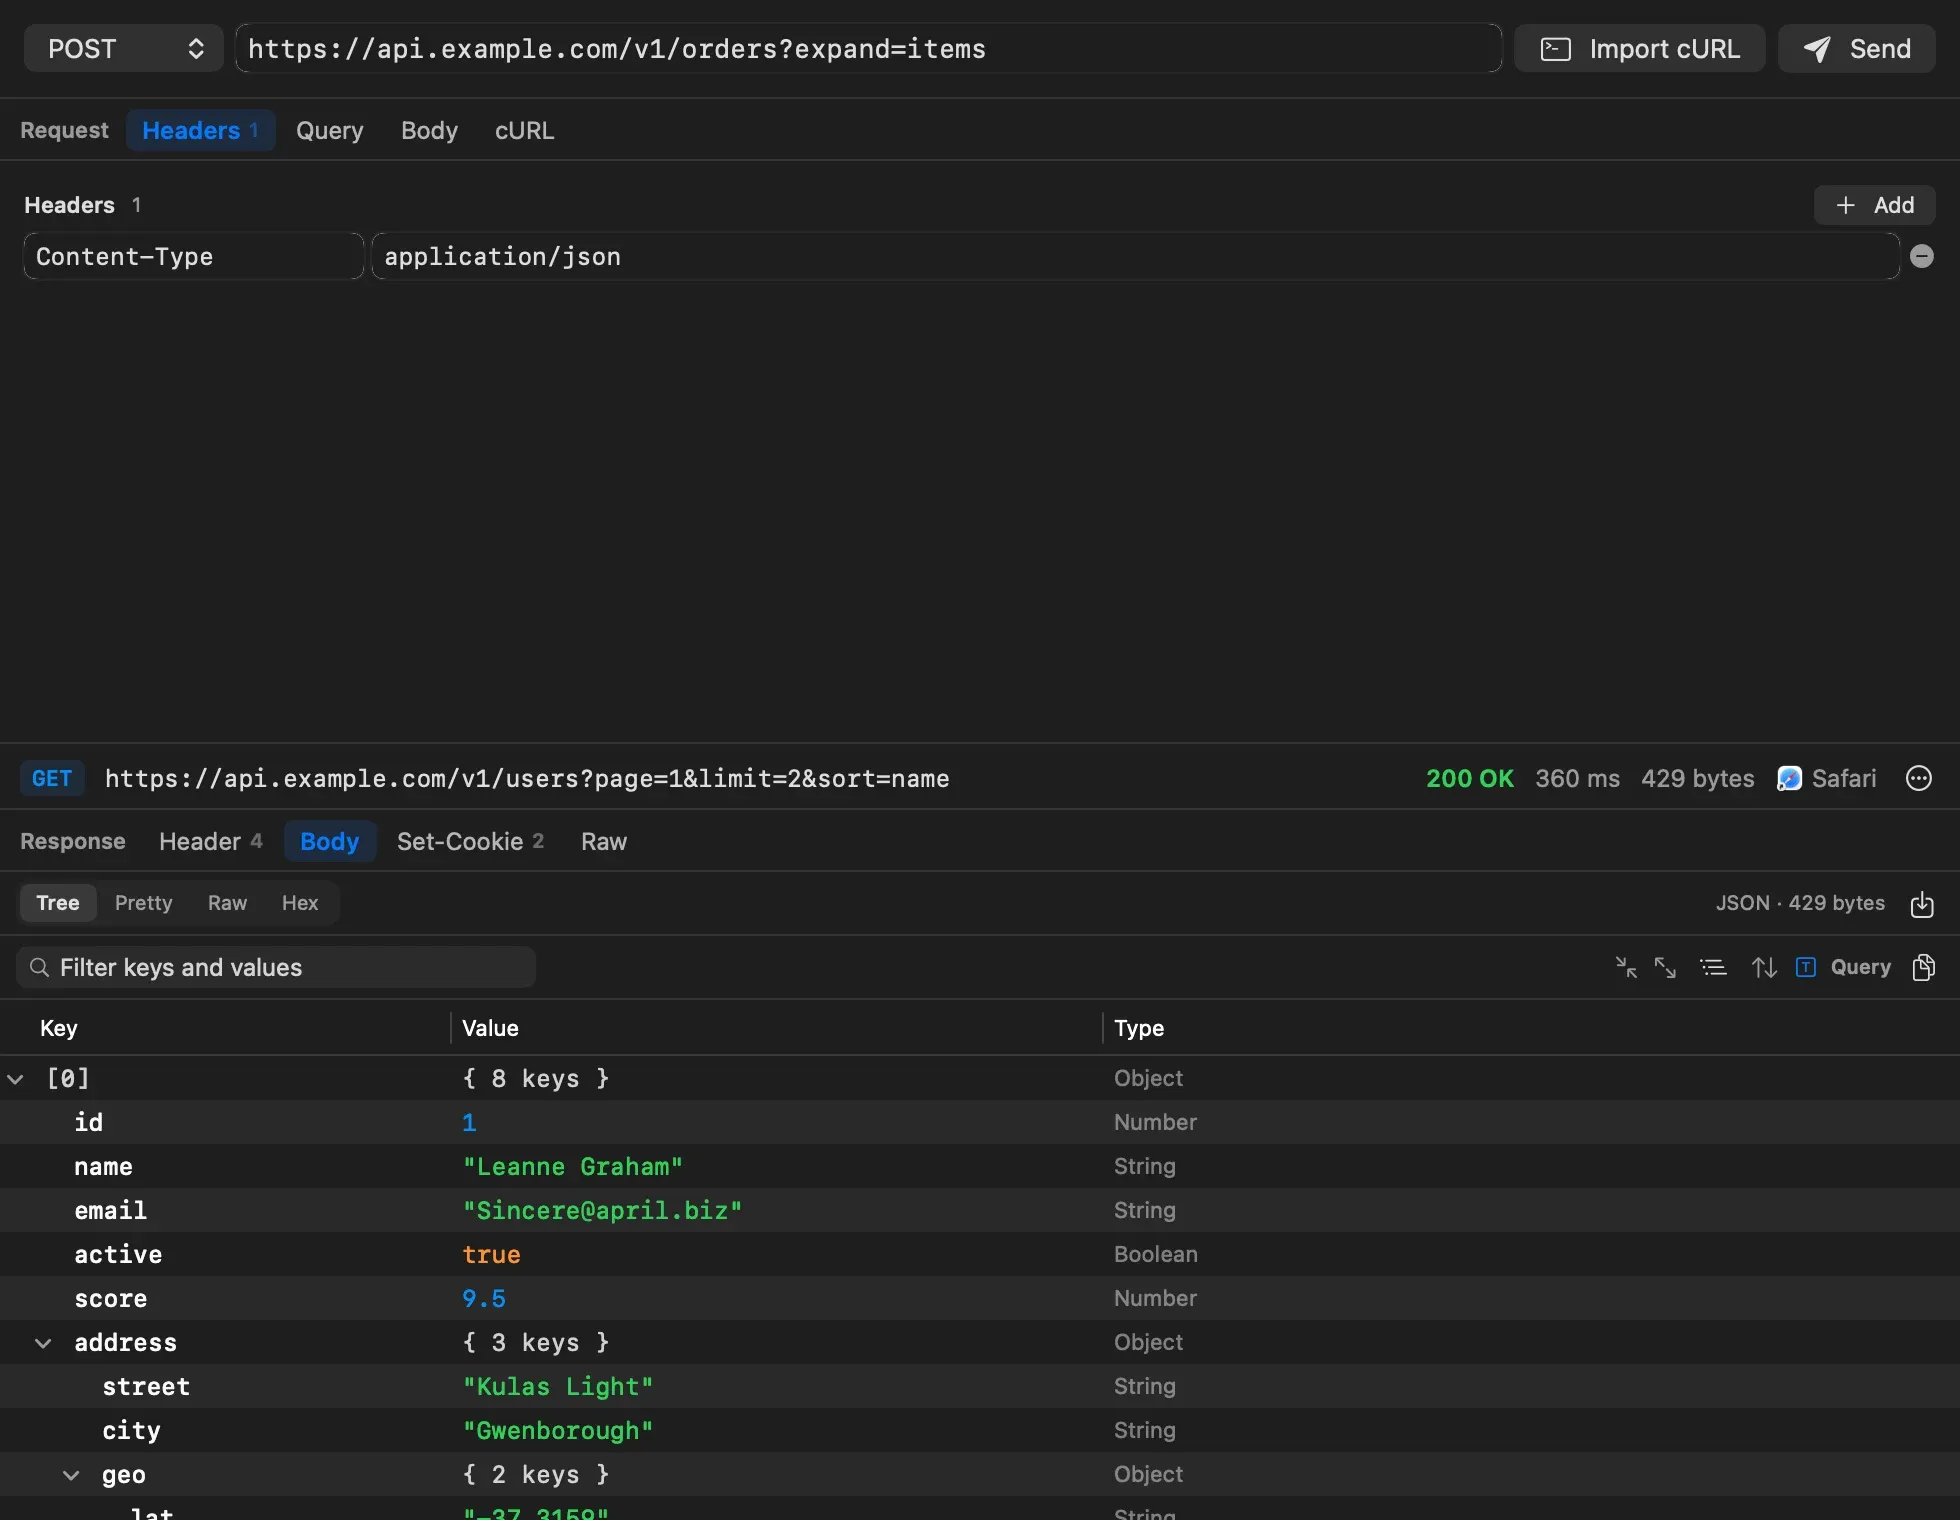The width and height of the screenshot is (1960, 1520).
Task: Select the "Sincere@april.biz" email value
Action: point(602,1210)
